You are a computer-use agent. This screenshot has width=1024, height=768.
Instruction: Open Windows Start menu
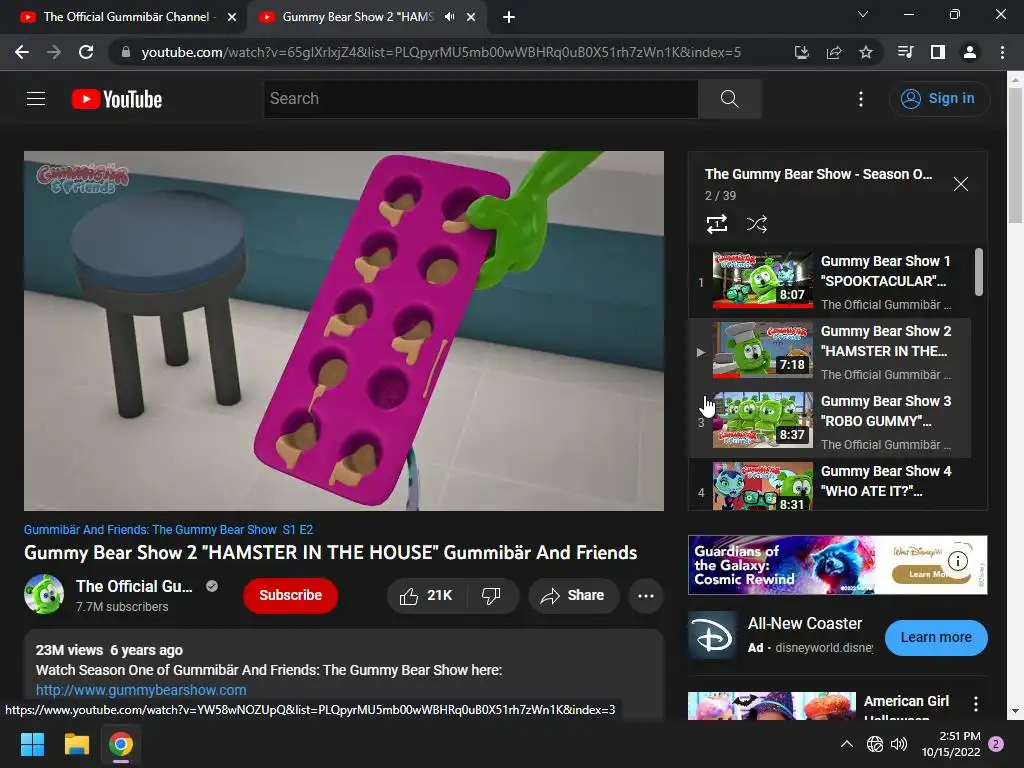32,744
